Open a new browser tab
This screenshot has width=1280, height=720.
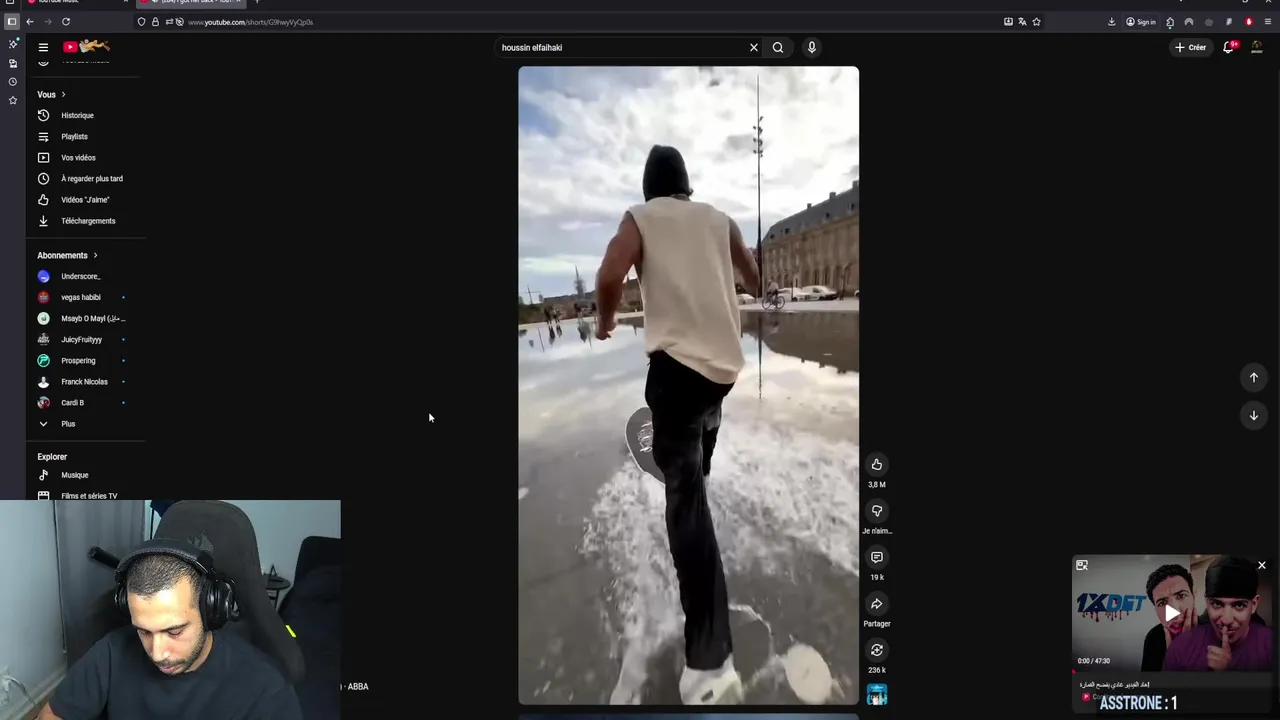(257, 3)
